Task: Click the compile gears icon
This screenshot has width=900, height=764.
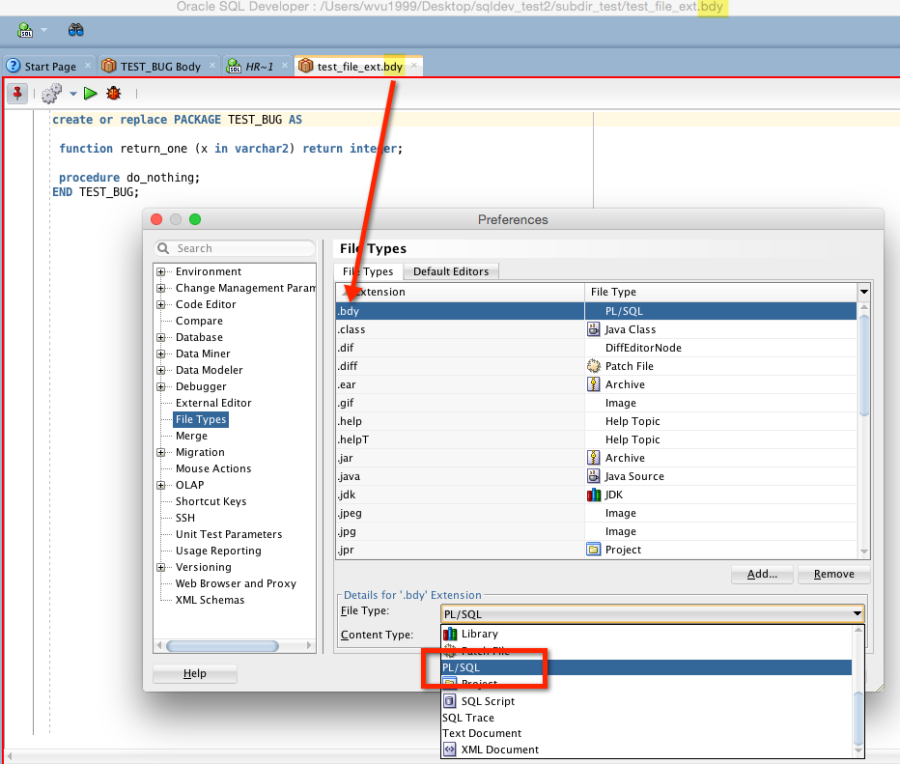Action: (51, 94)
